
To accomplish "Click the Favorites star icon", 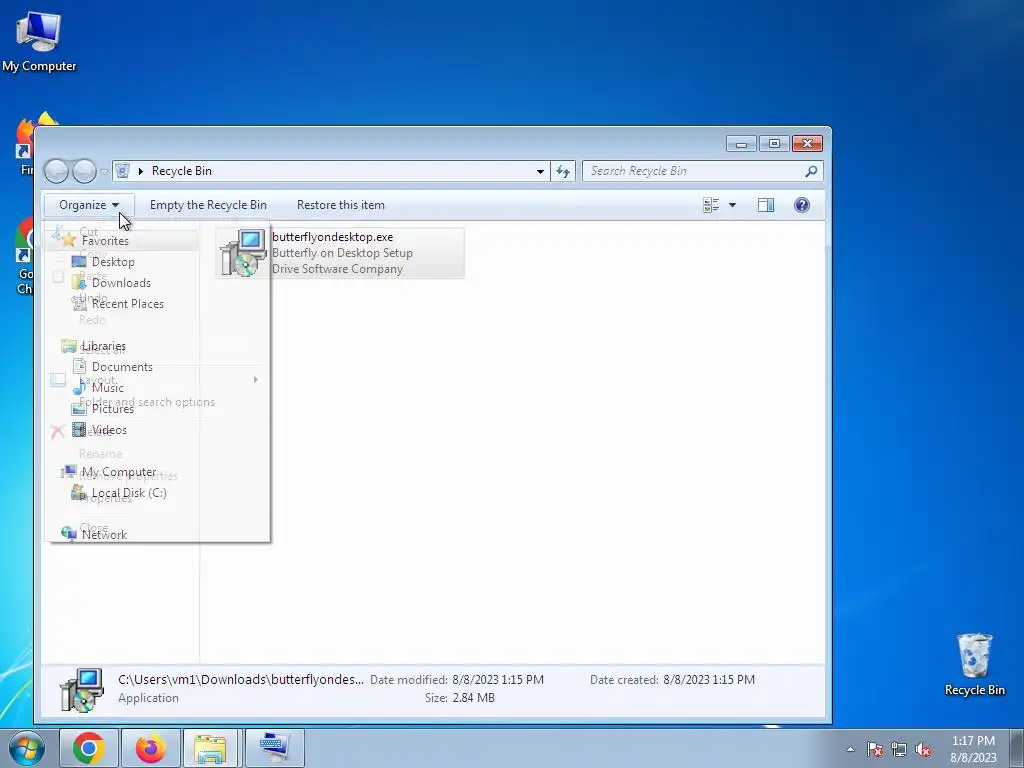I will pyautogui.click(x=69, y=240).
